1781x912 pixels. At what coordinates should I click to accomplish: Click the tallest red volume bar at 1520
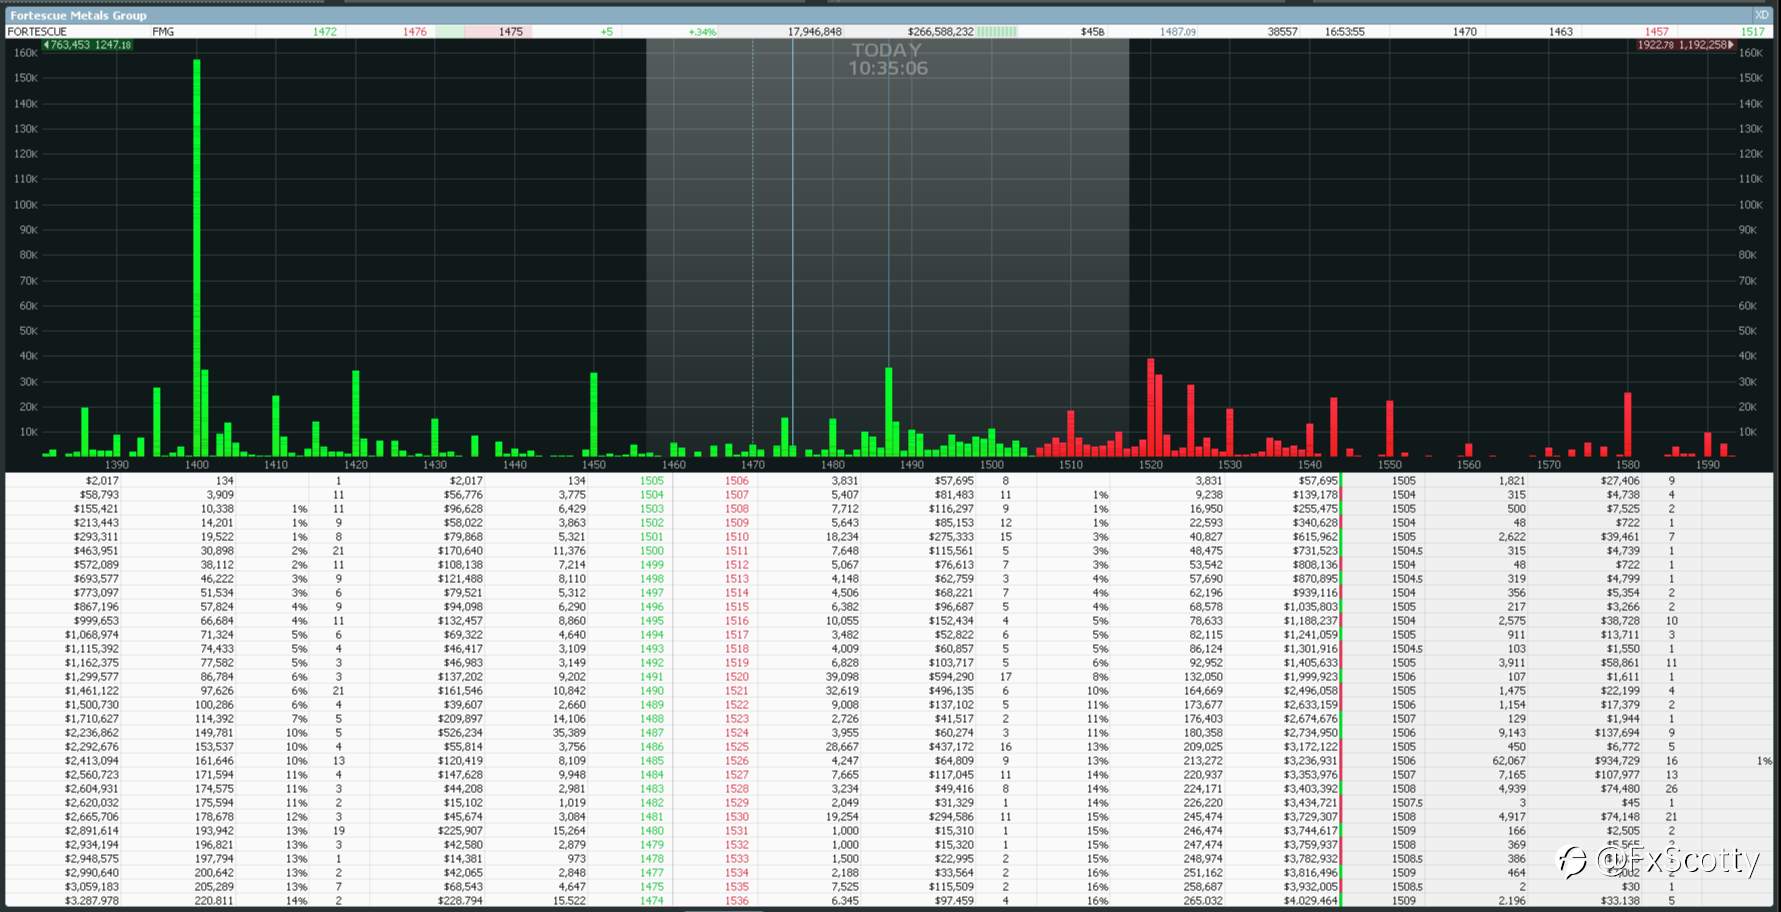coord(1151,408)
